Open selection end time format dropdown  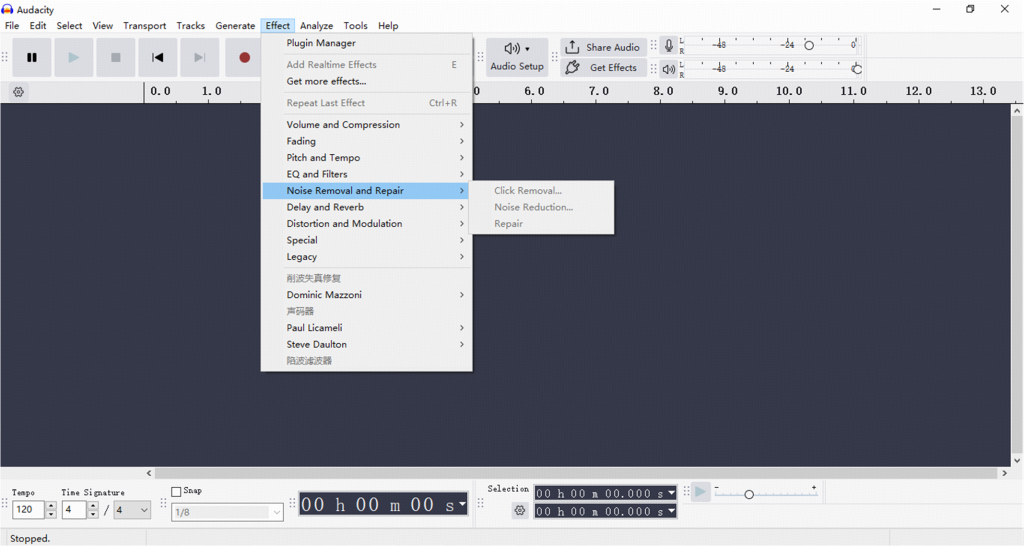pyautogui.click(x=671, y=511)
